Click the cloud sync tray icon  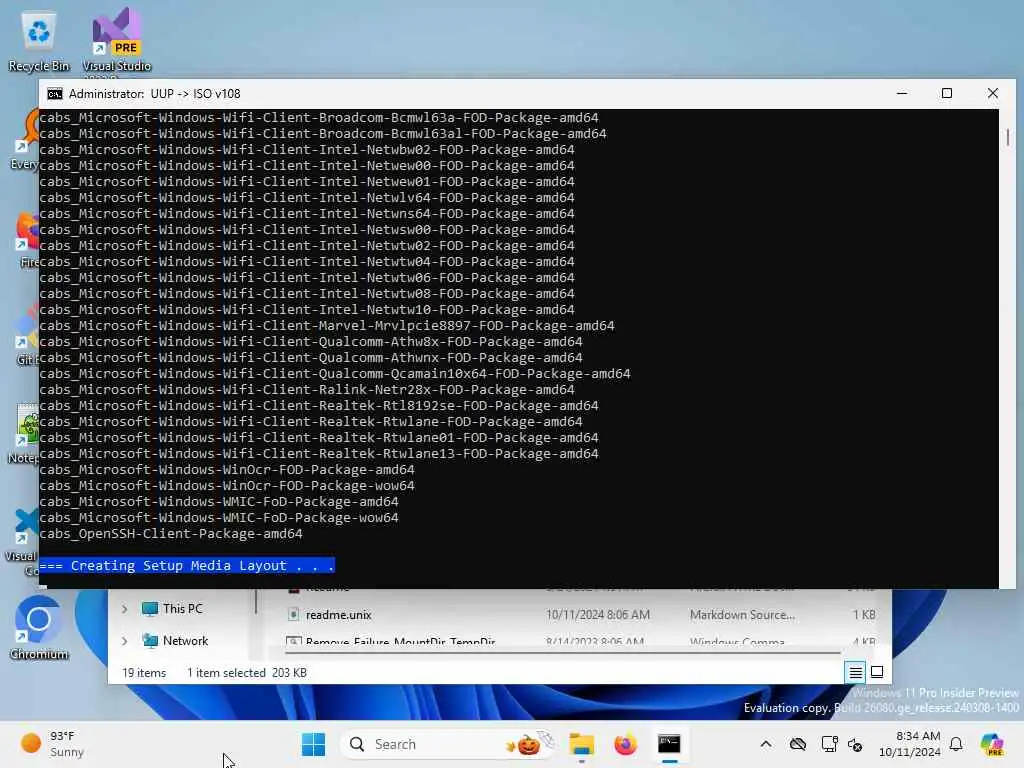click(797, 744)
